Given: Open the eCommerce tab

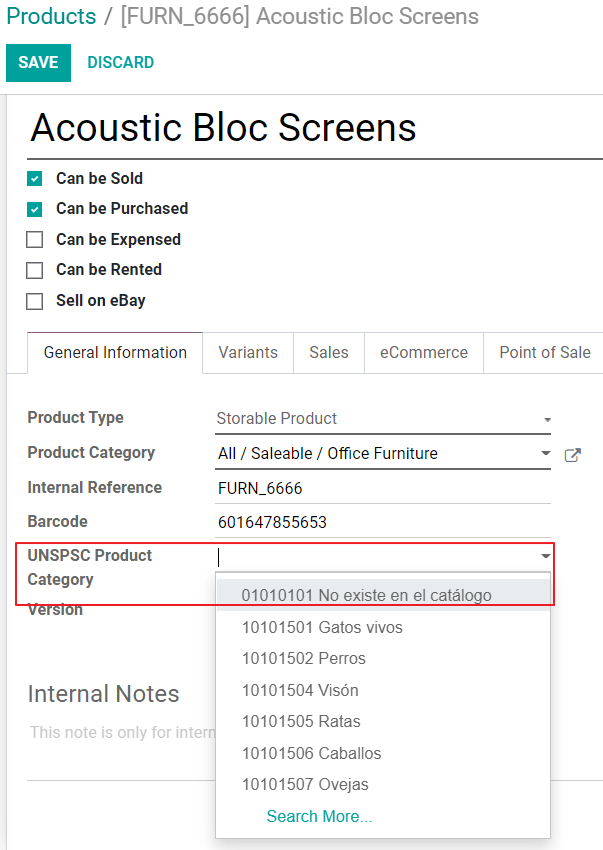Looking at the screenshot, I should pyautogui.click(x=423, y=352).
